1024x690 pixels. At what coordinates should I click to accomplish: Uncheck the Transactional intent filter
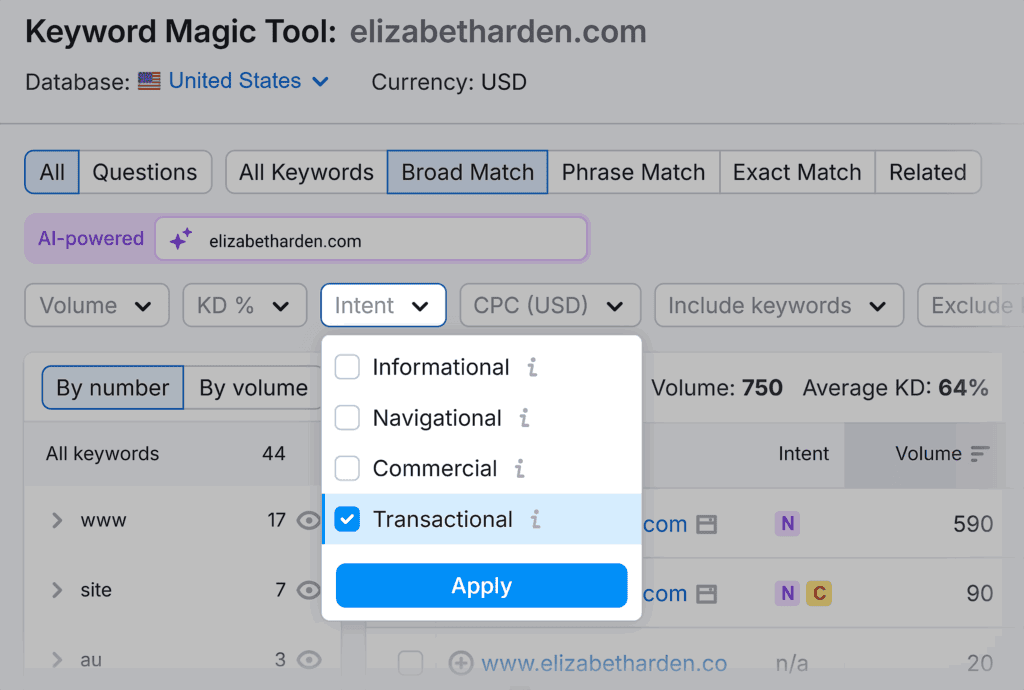[347, 519]
